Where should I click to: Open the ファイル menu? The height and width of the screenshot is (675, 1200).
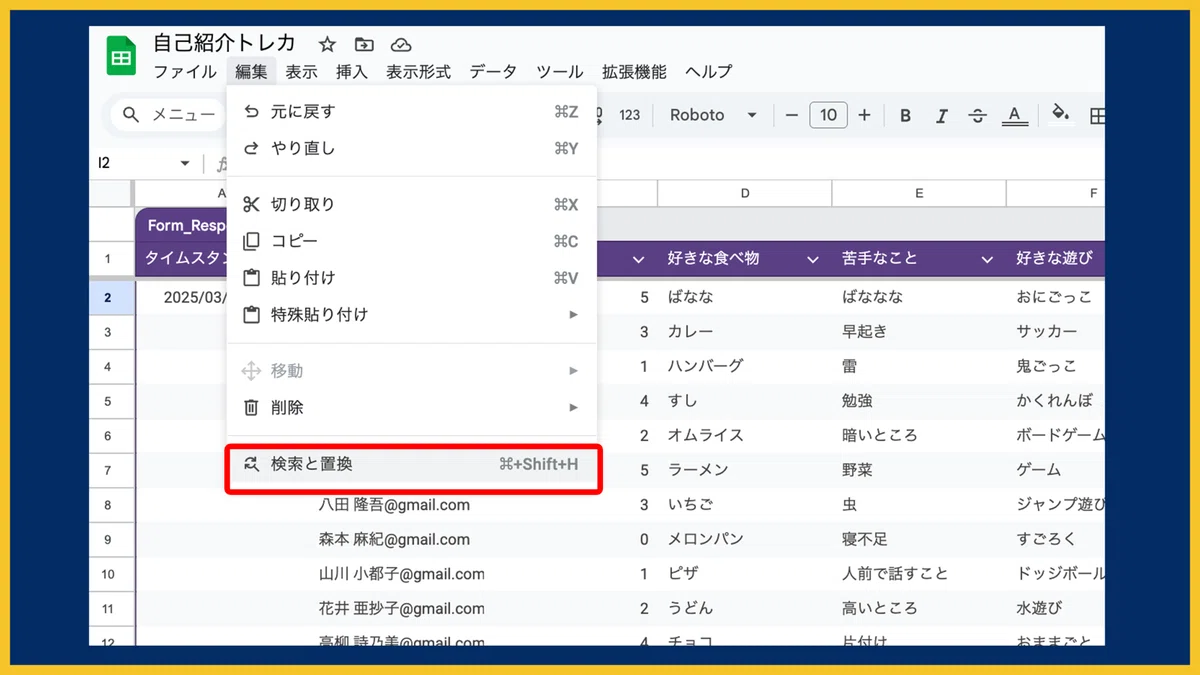(185, 72)
